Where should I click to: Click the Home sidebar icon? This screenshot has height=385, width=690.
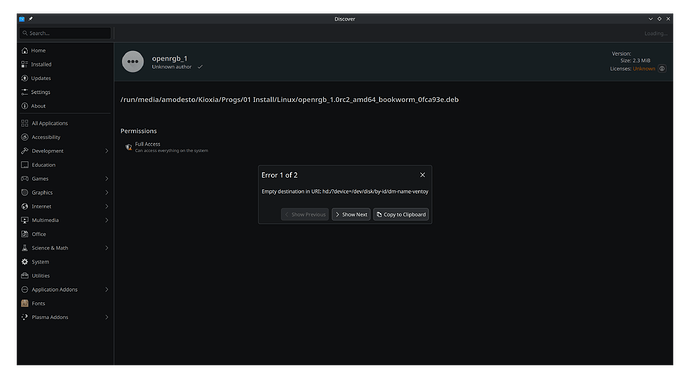pos(25,51)
